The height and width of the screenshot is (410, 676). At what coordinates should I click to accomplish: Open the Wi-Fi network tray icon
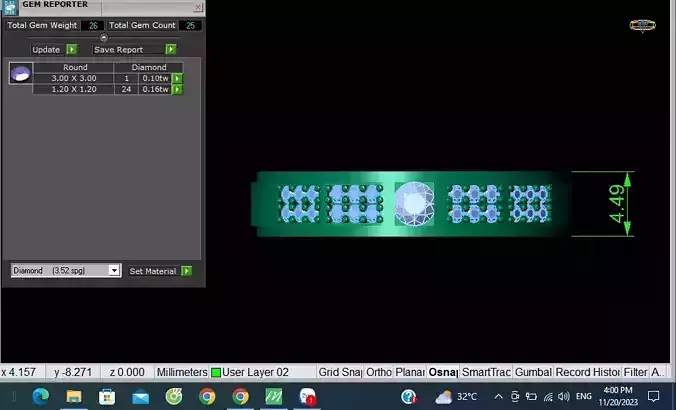pyautogui.click(x=548, y=396)
